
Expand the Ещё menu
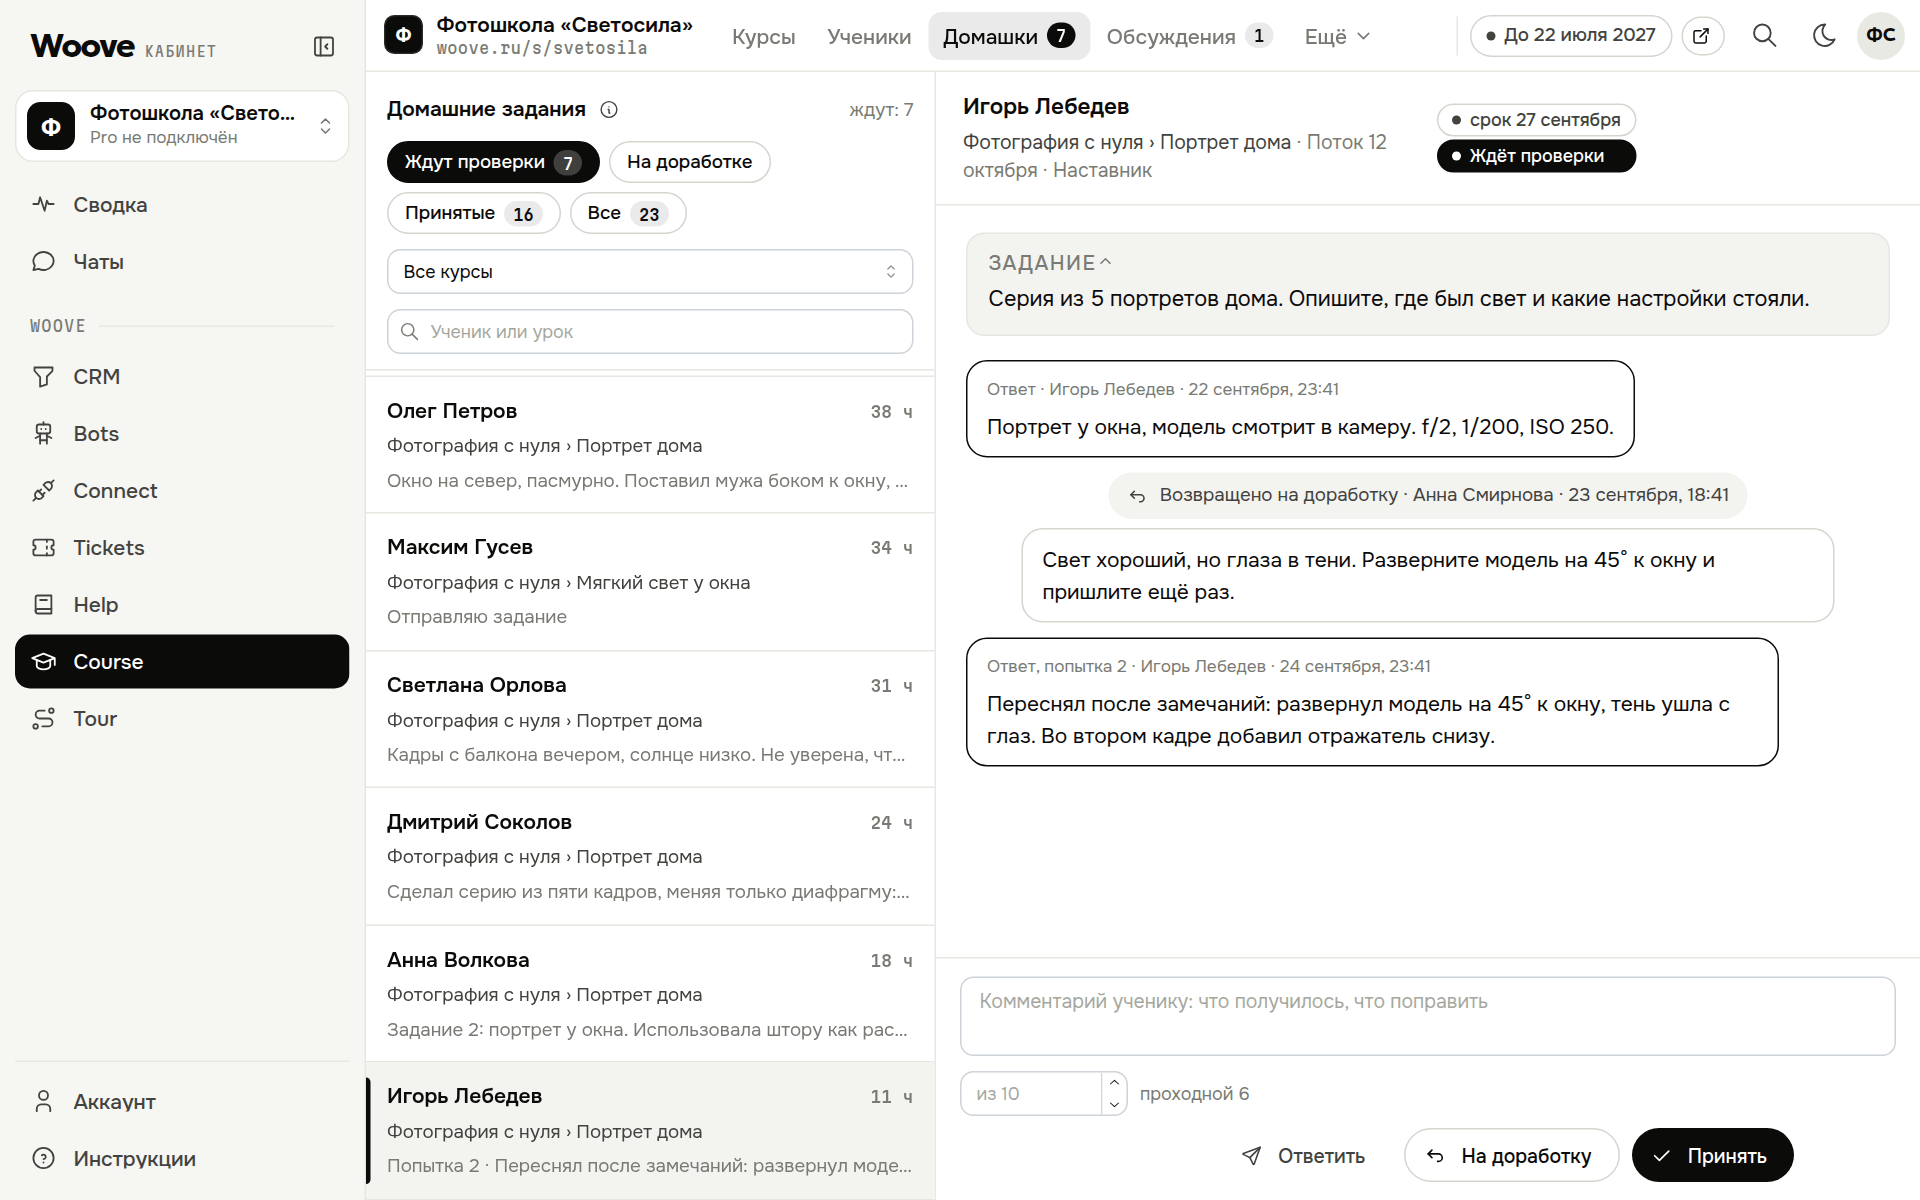(1337, 37)
